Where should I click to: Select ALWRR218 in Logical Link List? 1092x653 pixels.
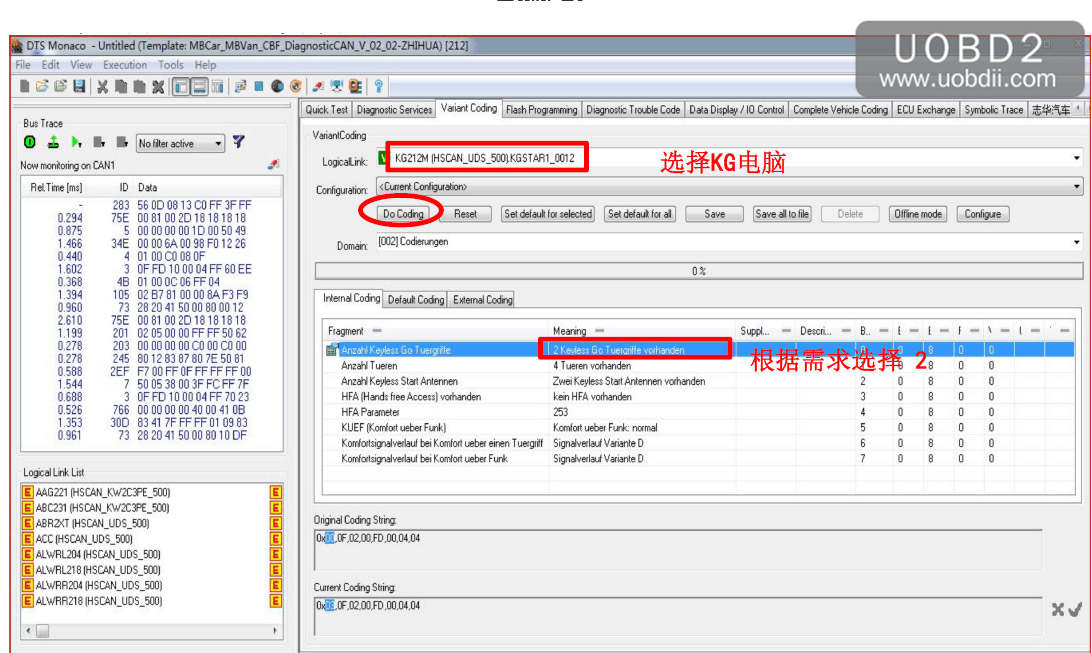coord(99,601)
